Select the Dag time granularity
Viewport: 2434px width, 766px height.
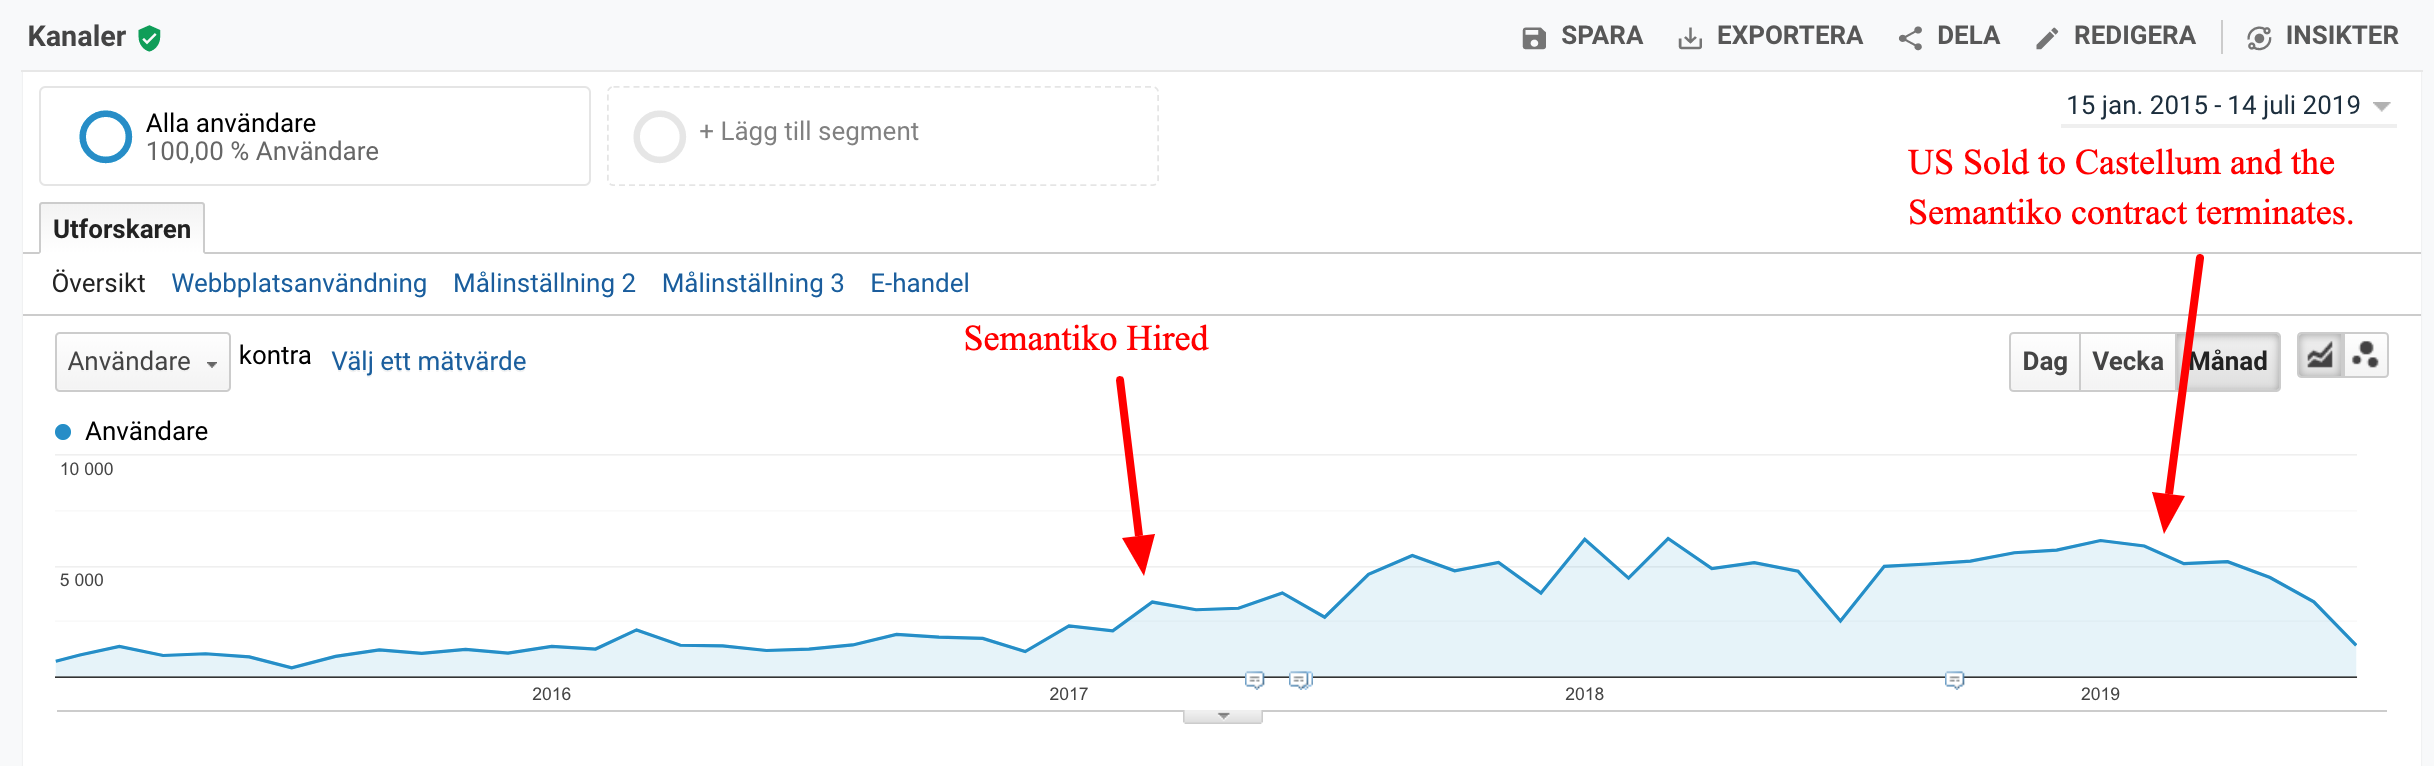[x=2044, y=361]
